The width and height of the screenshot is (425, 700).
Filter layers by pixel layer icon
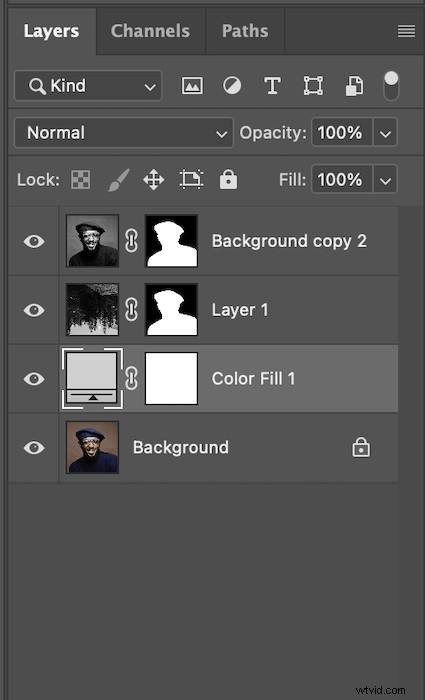point(192,85)
